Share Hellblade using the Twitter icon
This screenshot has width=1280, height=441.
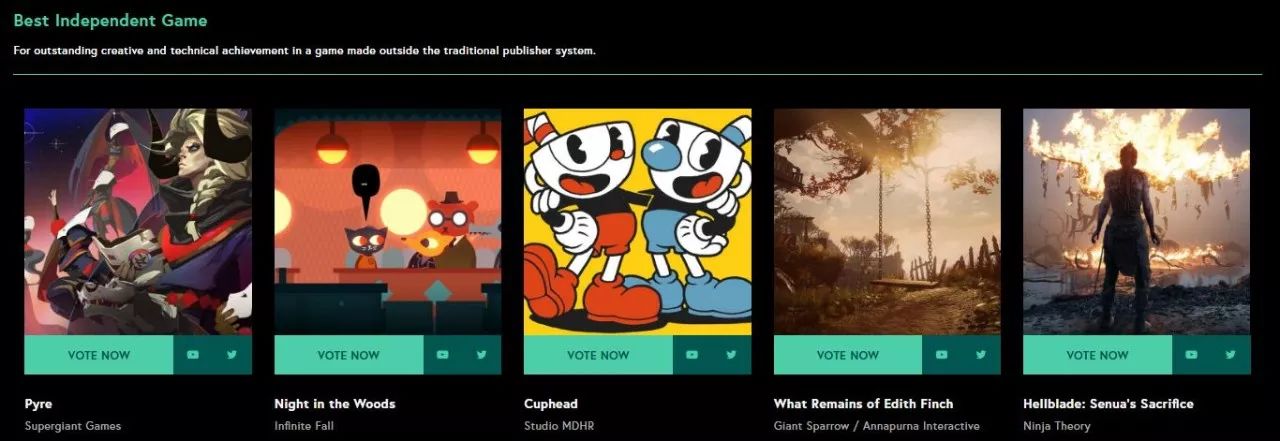tap(1231, 355)
